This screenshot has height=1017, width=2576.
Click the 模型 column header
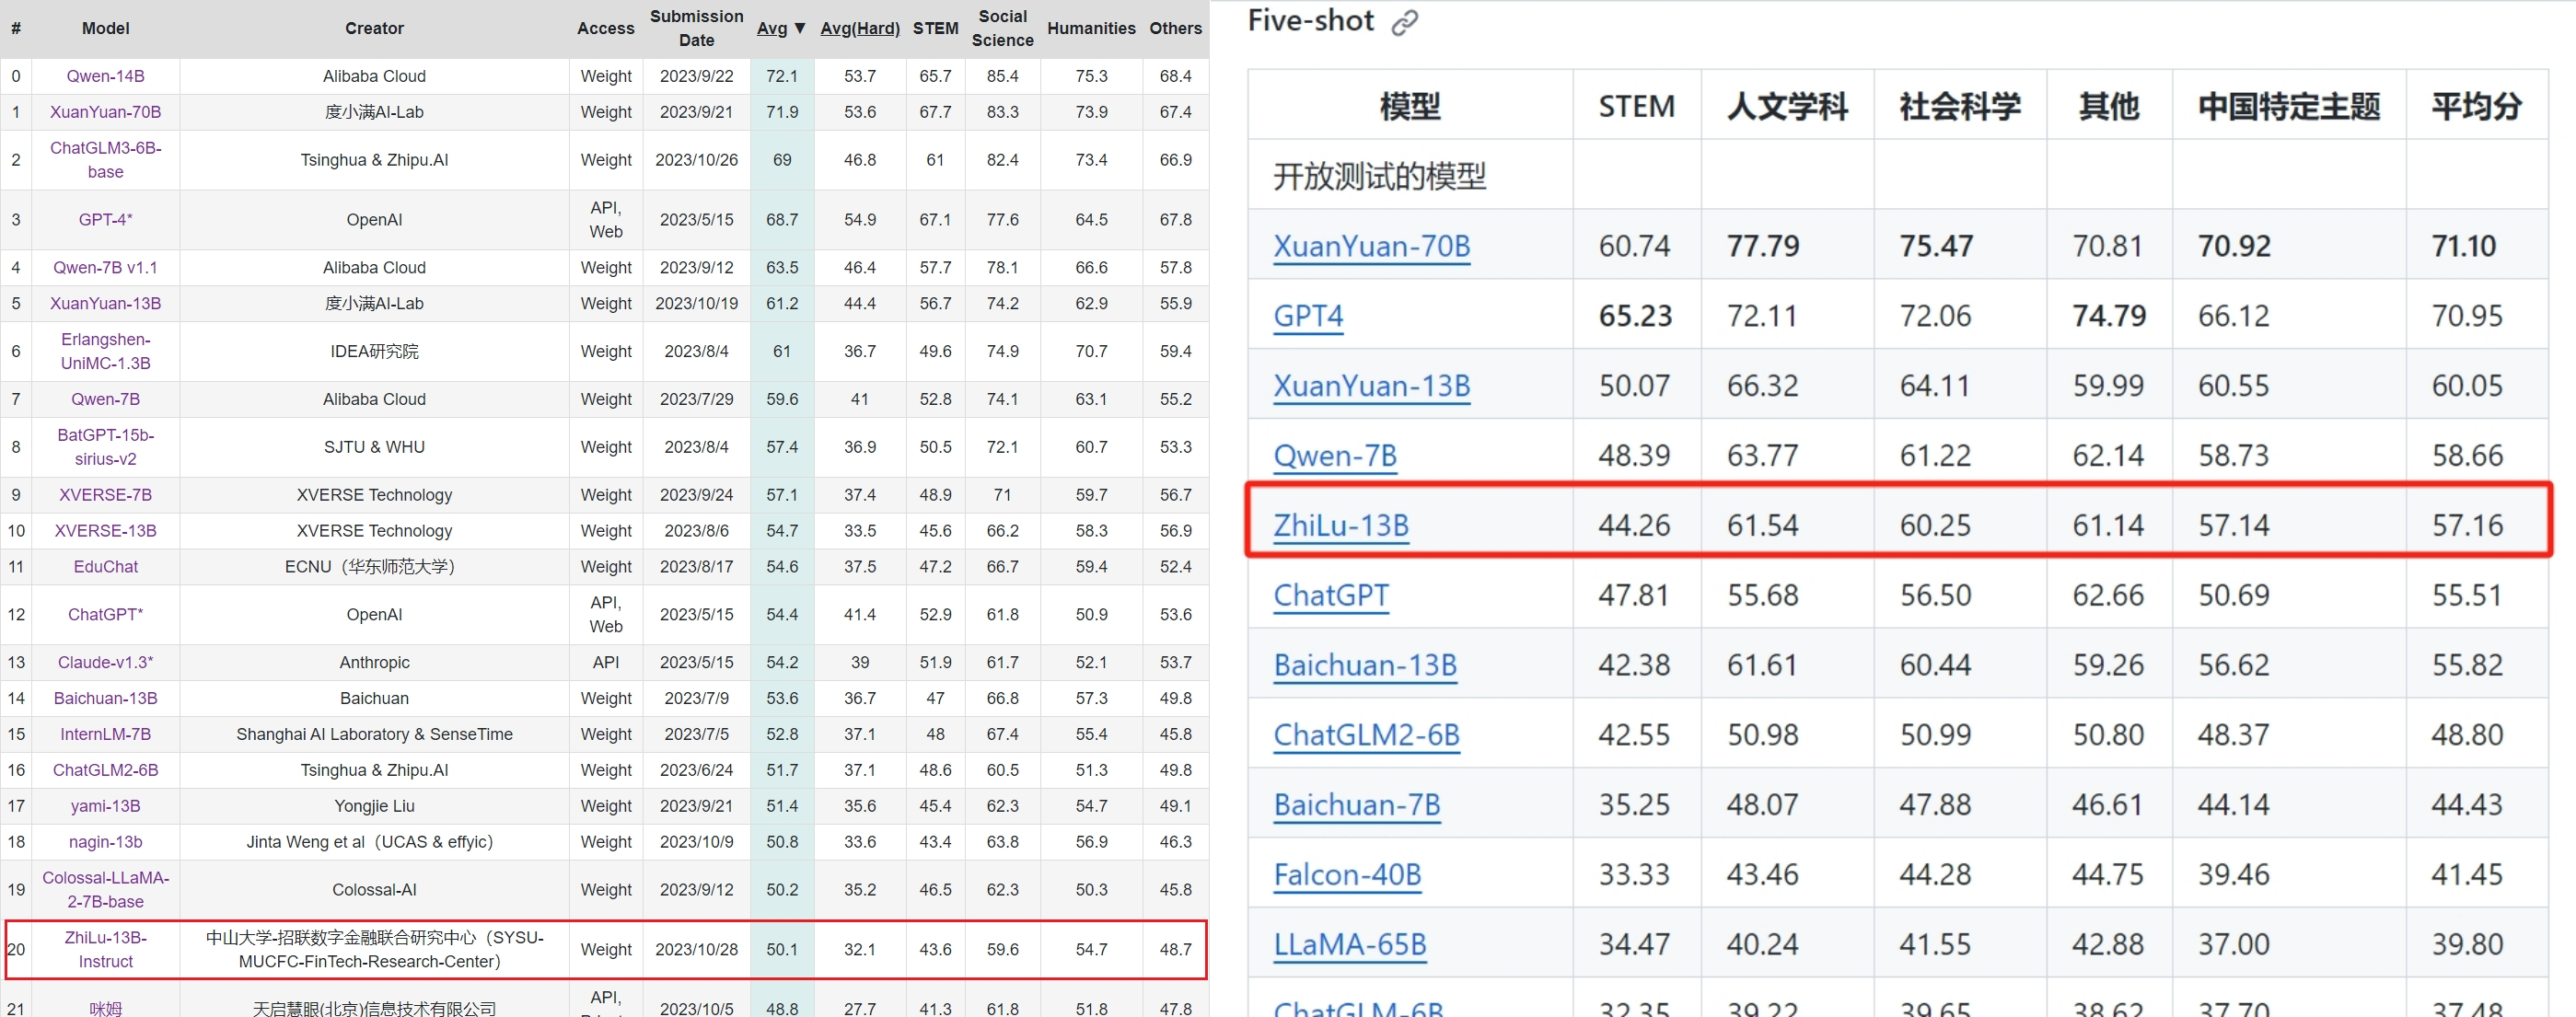click(1410, 106)
